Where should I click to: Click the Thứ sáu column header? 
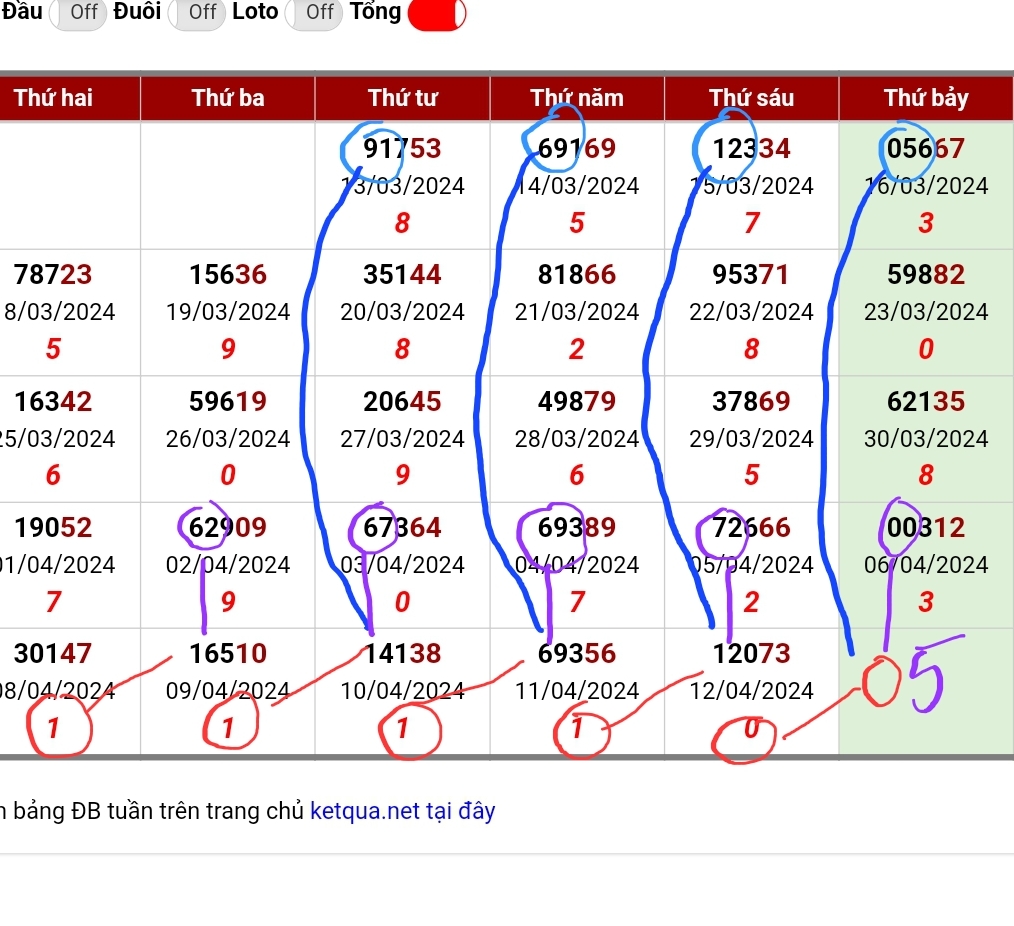pos(751,98)
